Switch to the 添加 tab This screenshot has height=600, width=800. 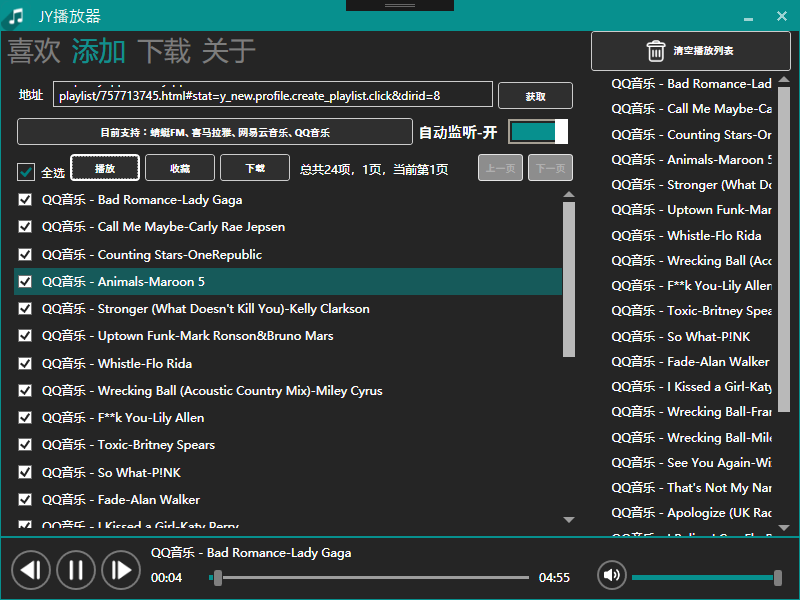click(98, 51)
